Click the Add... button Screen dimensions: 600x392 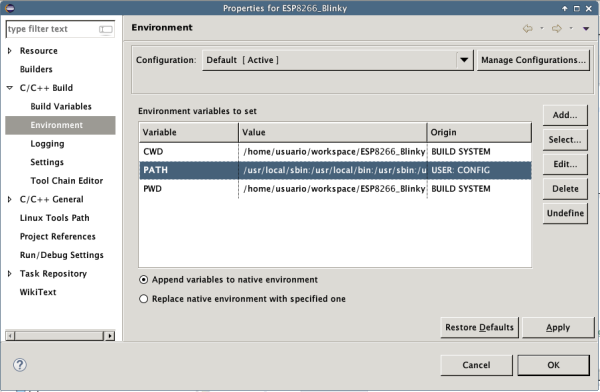click(565, 115)
